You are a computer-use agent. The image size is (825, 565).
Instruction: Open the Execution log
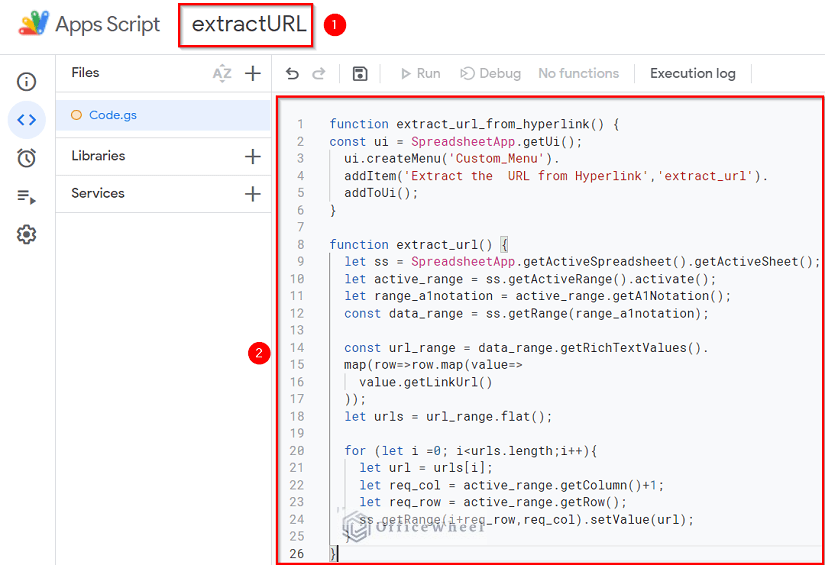point(692,73)
